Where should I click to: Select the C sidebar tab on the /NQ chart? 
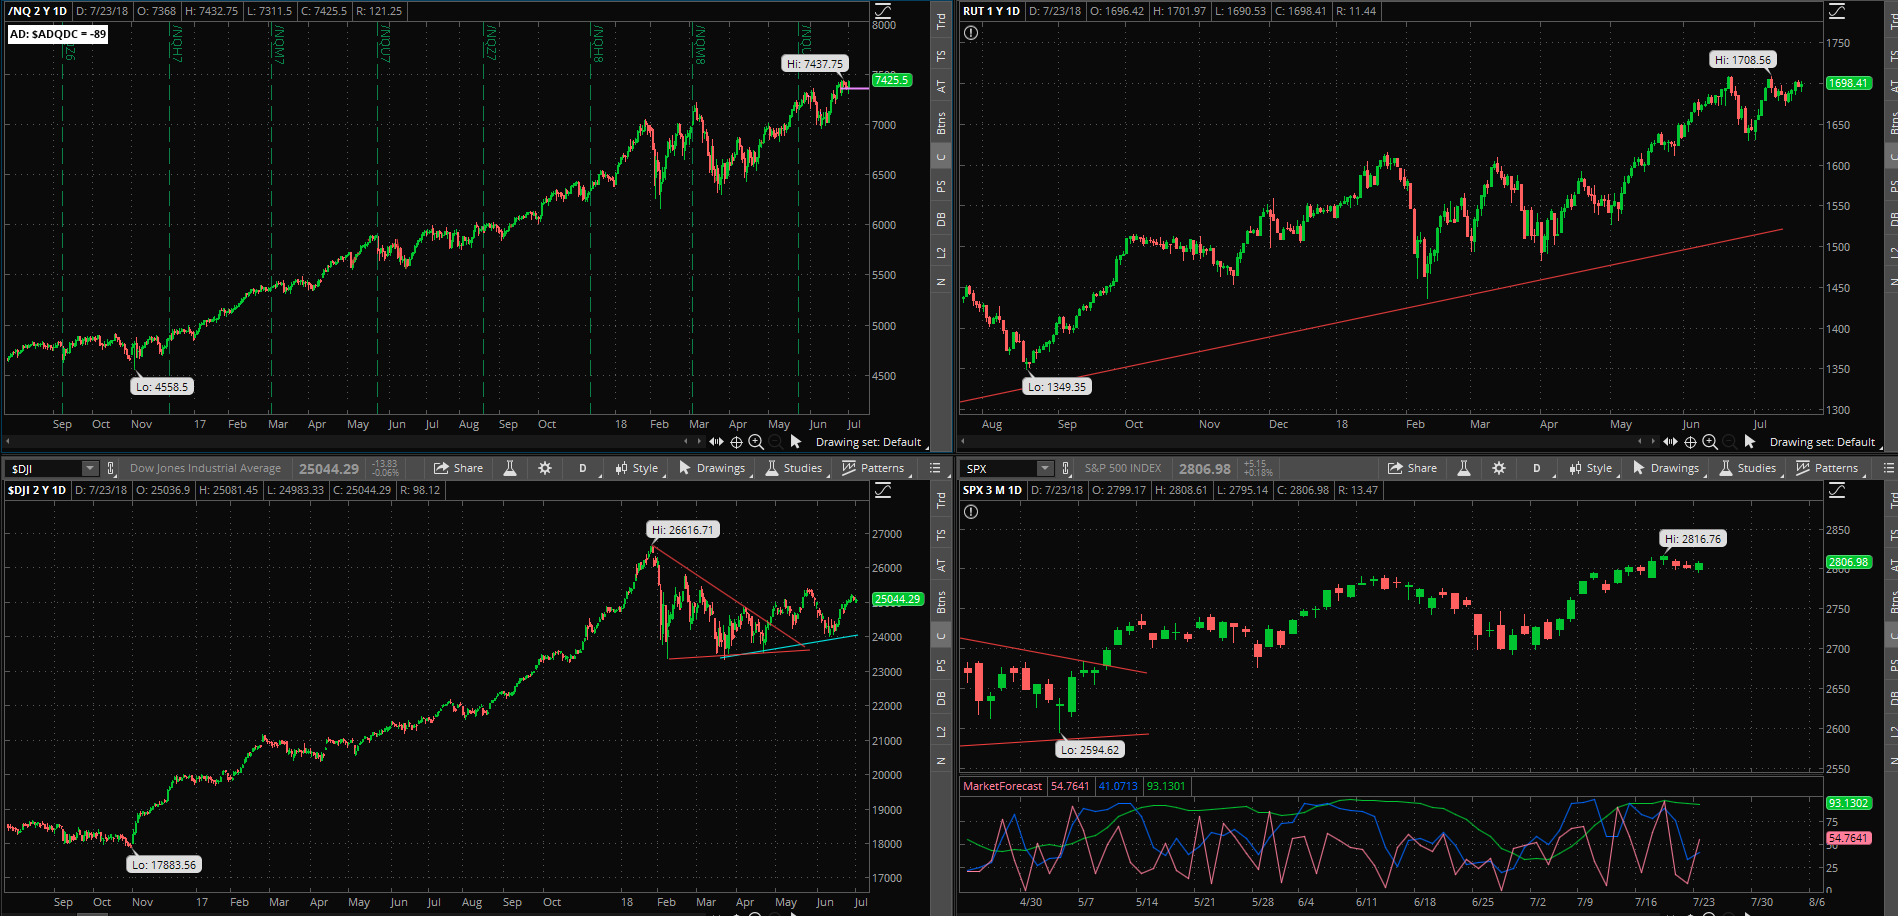(x=941, y=157)
